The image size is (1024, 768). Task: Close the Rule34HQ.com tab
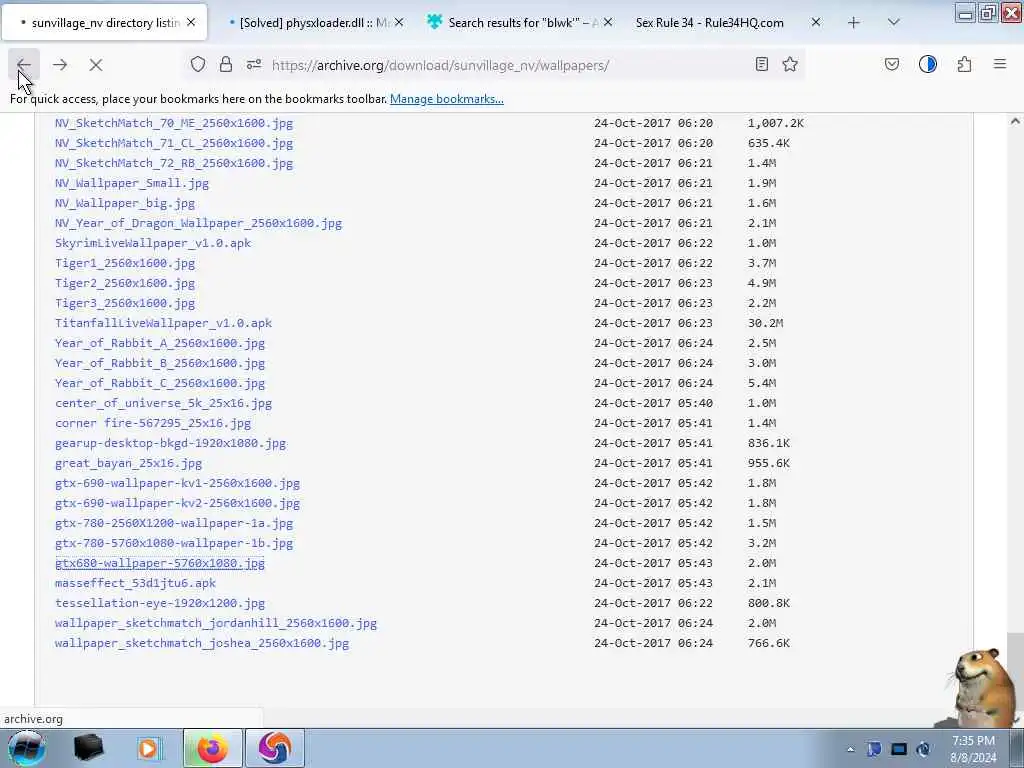tap(816, 22)
